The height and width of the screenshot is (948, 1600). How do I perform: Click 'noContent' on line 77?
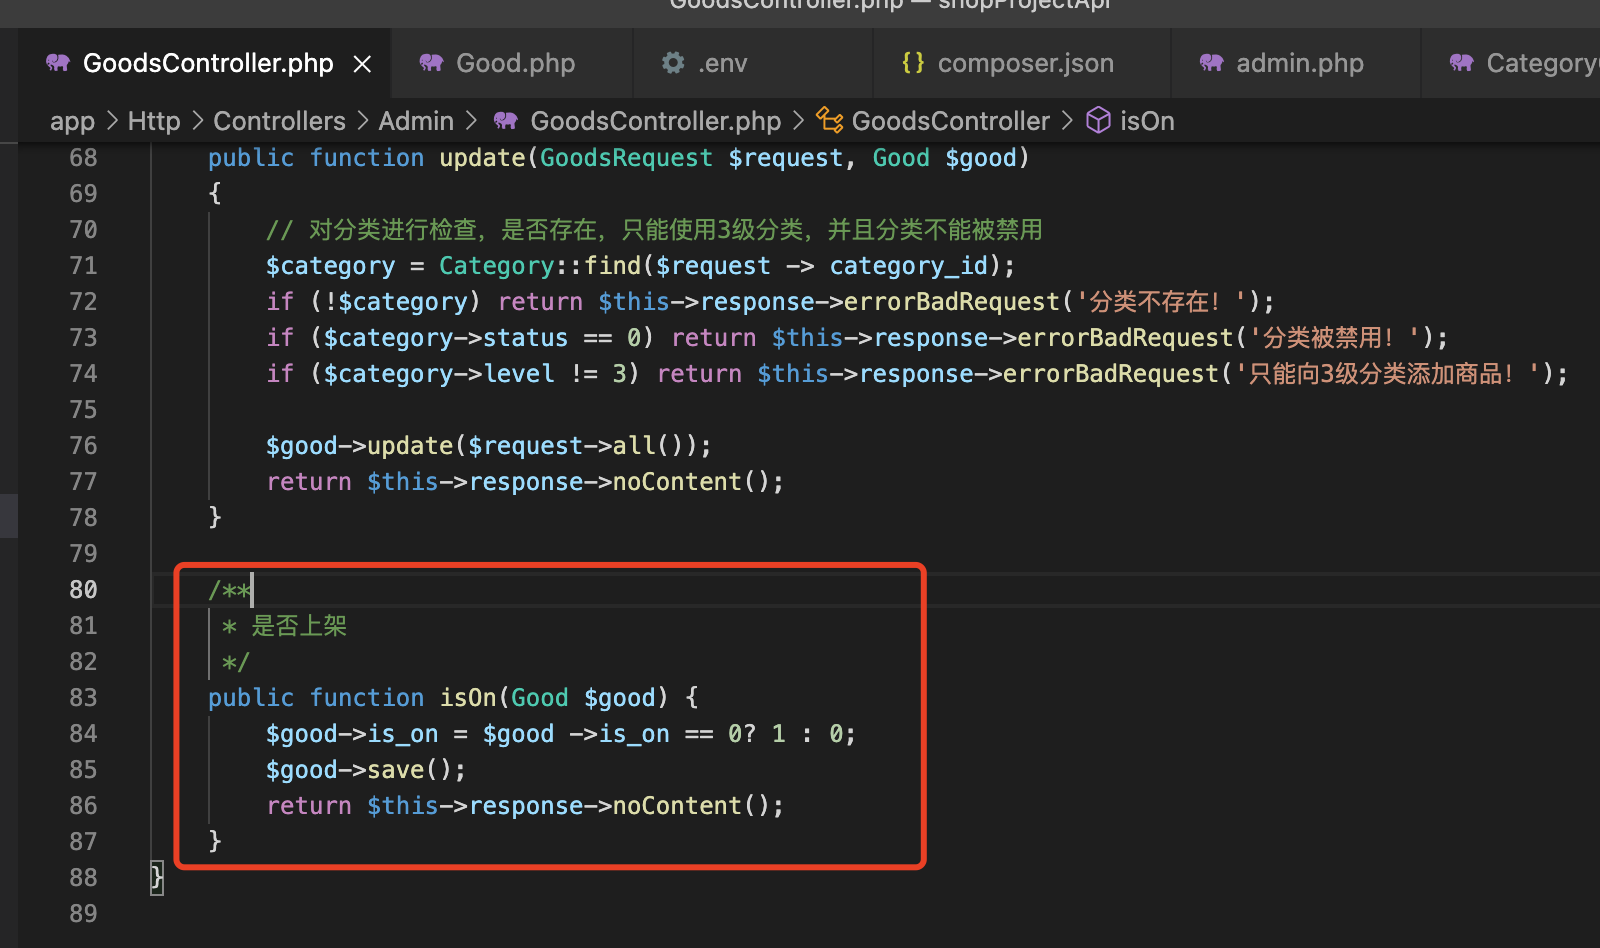coord(677,482)
